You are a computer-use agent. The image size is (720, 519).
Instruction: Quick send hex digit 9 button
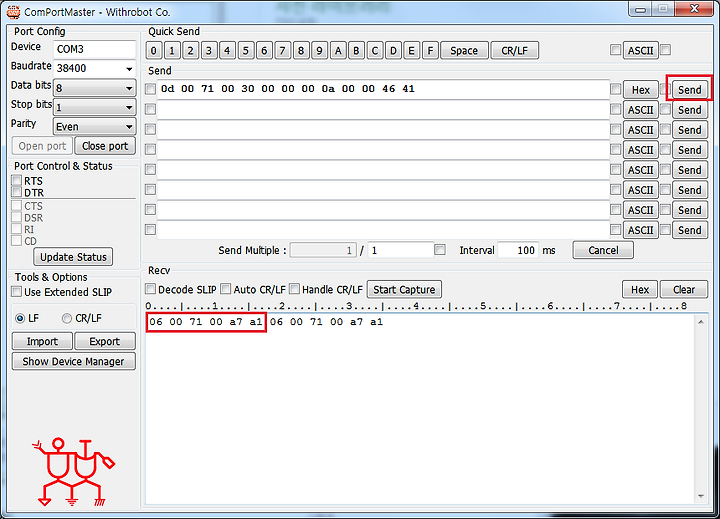point(319,51)
